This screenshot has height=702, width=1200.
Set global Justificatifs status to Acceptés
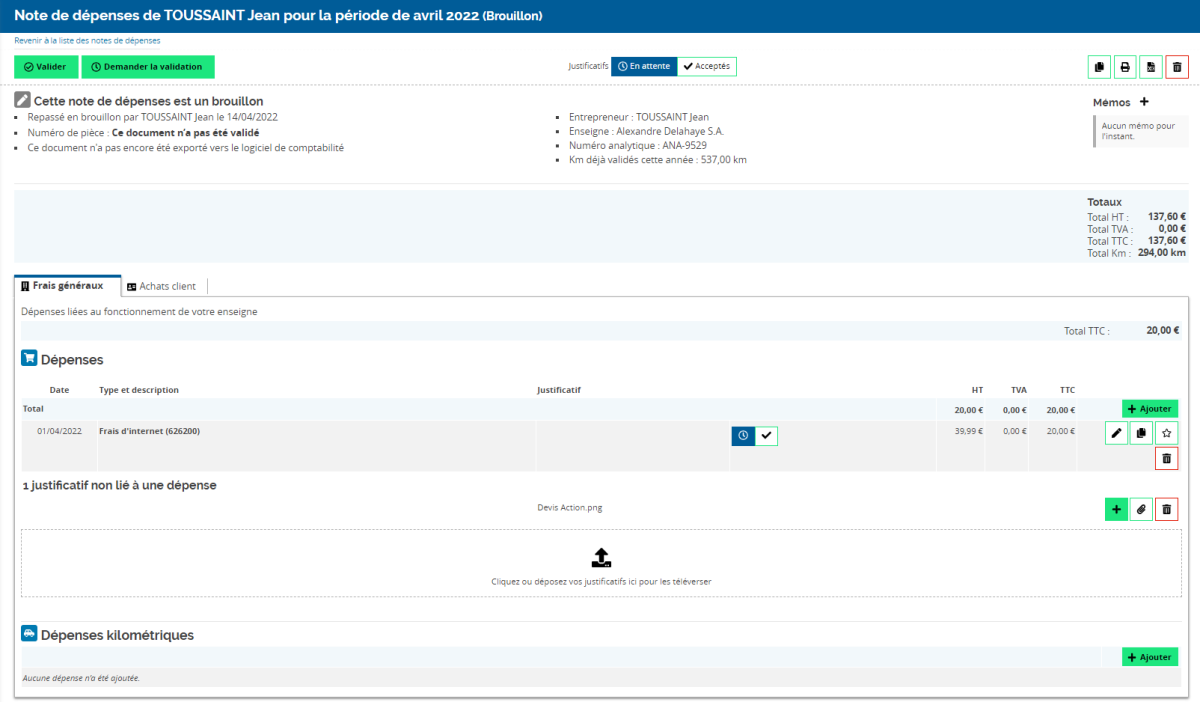[707, 67]
